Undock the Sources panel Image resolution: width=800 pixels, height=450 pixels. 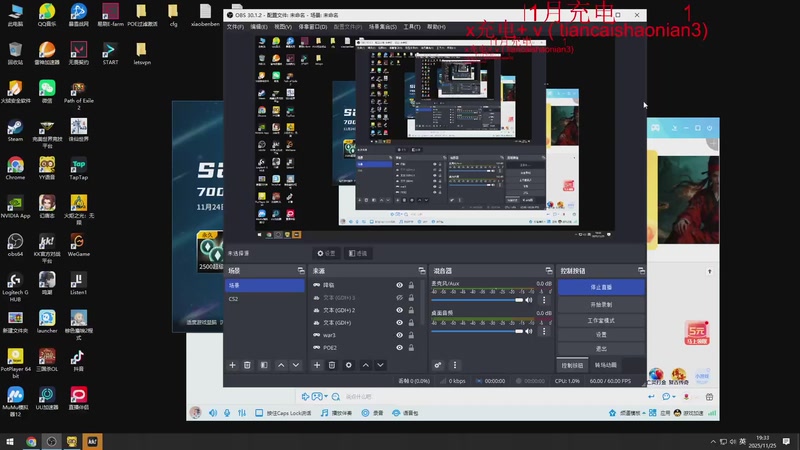[422, 271]
